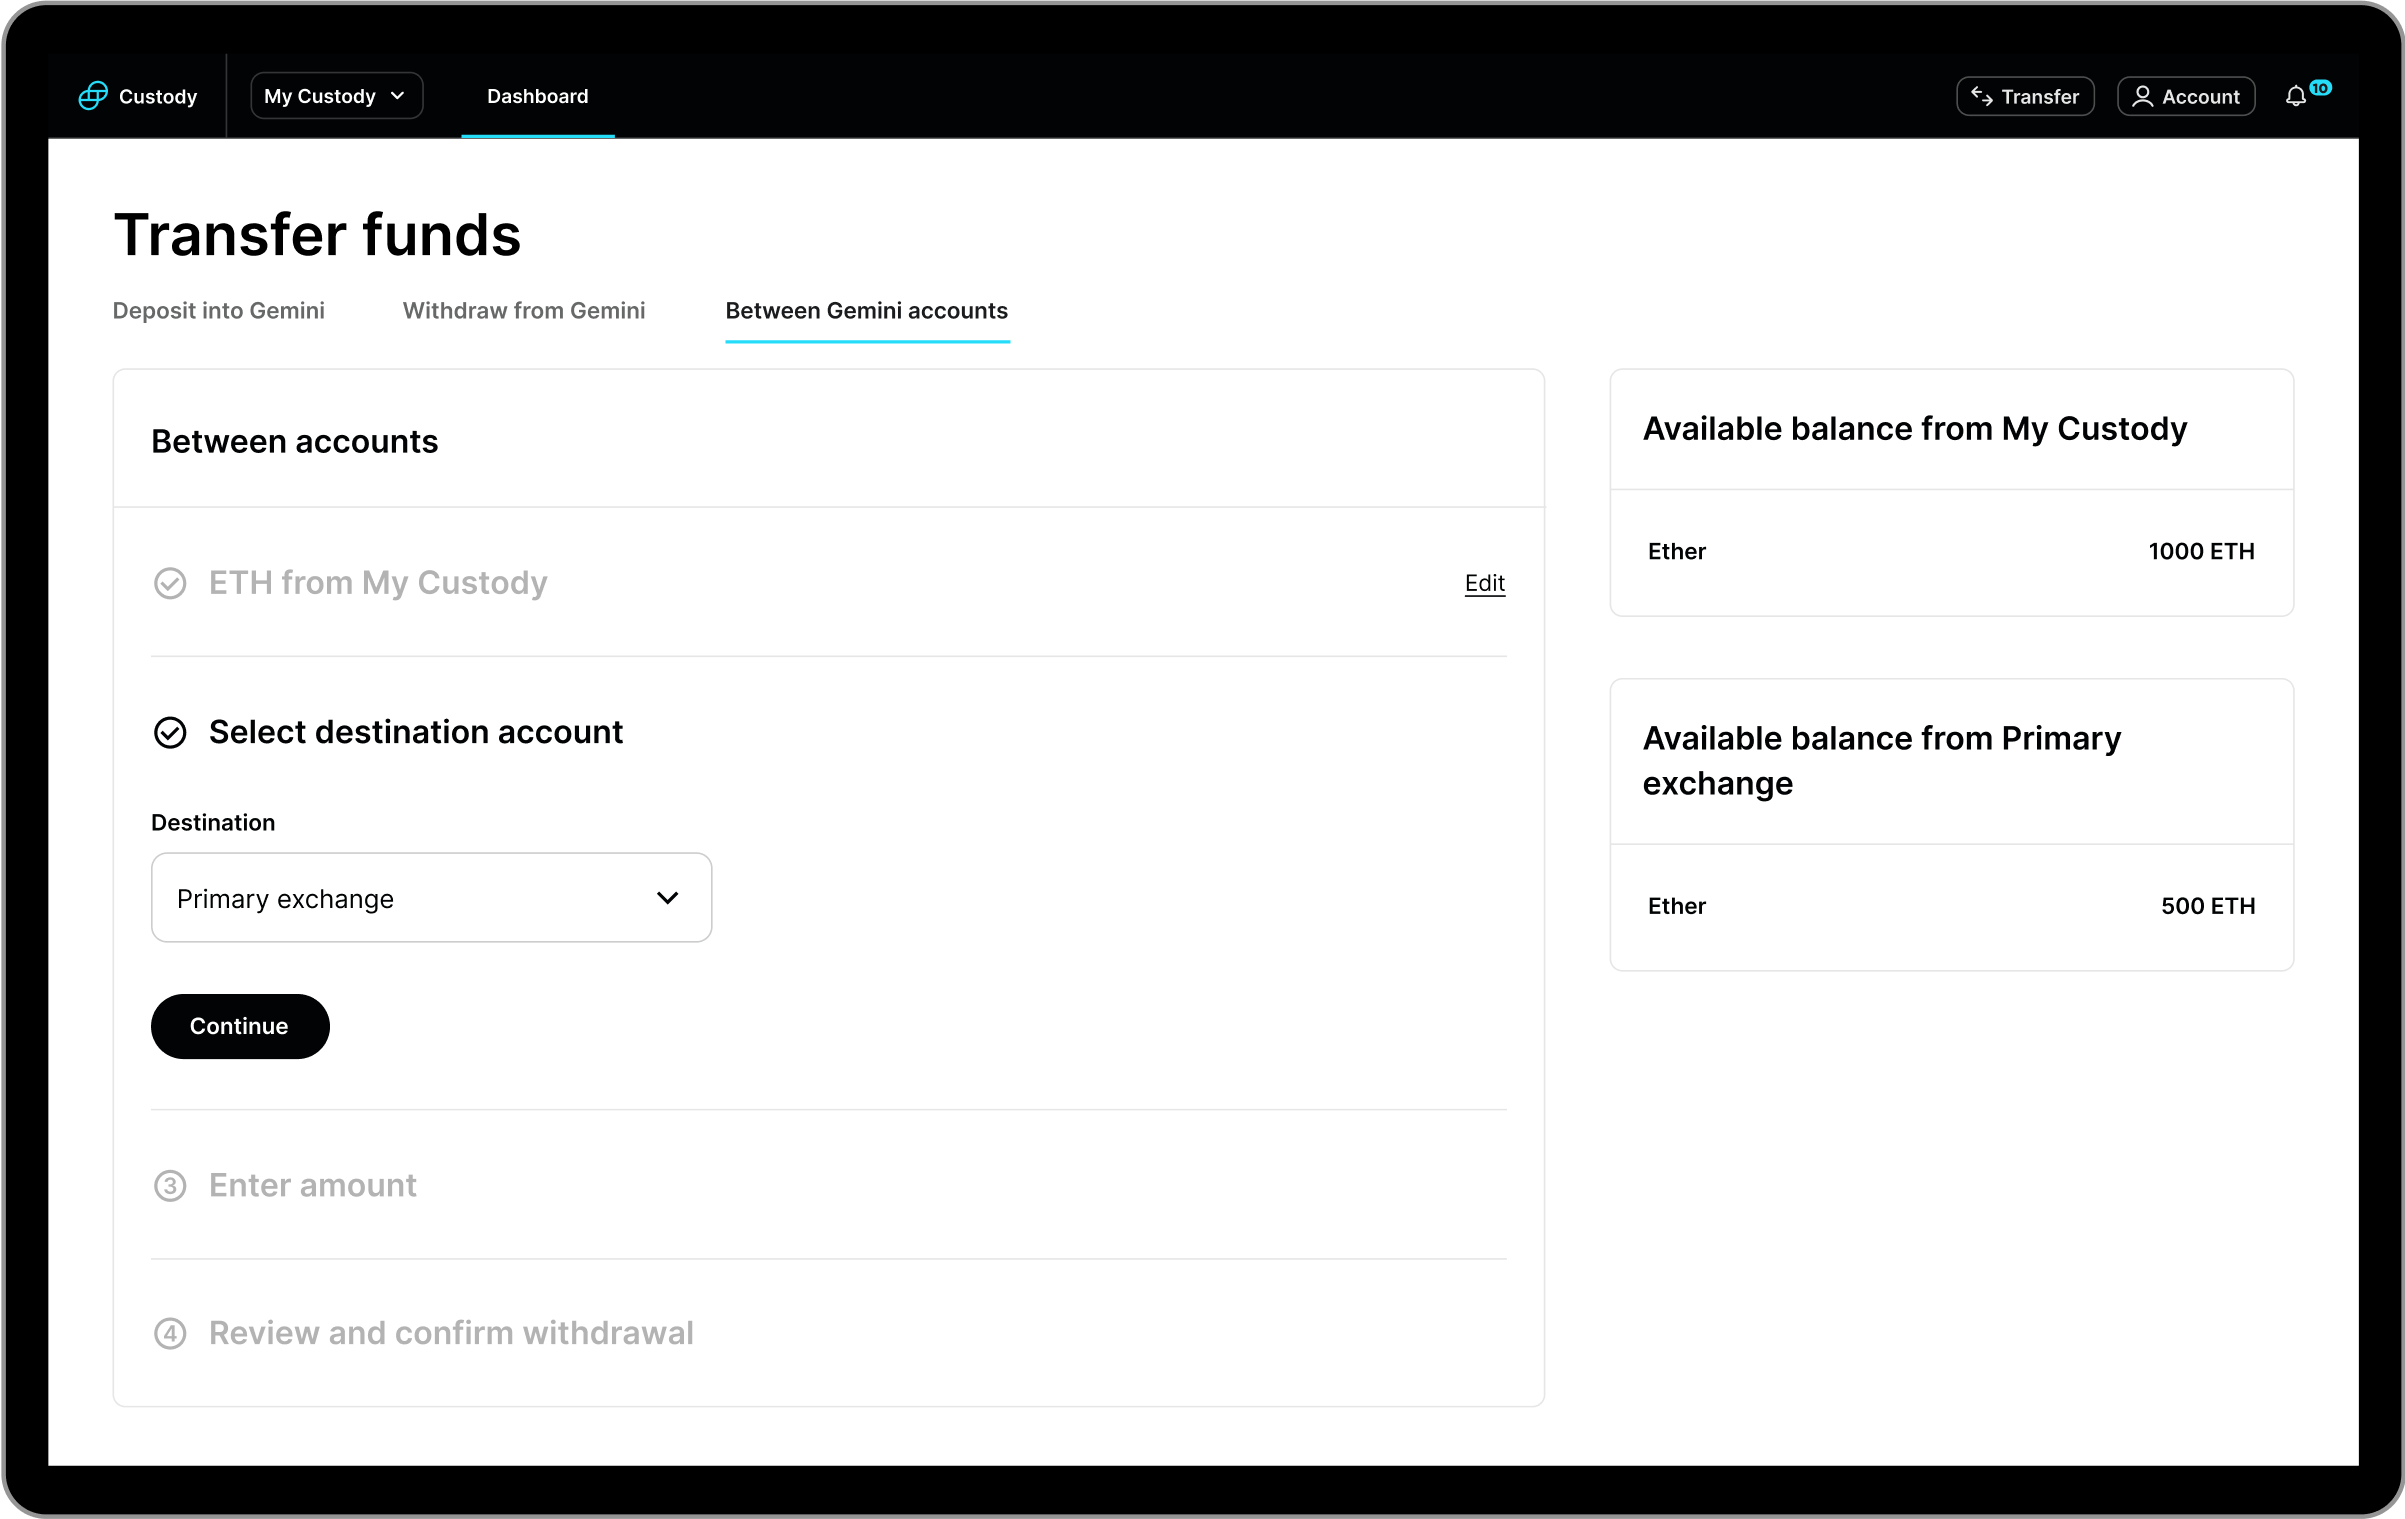Click checkmark beside ETH from My Custody

pos(170,583)
